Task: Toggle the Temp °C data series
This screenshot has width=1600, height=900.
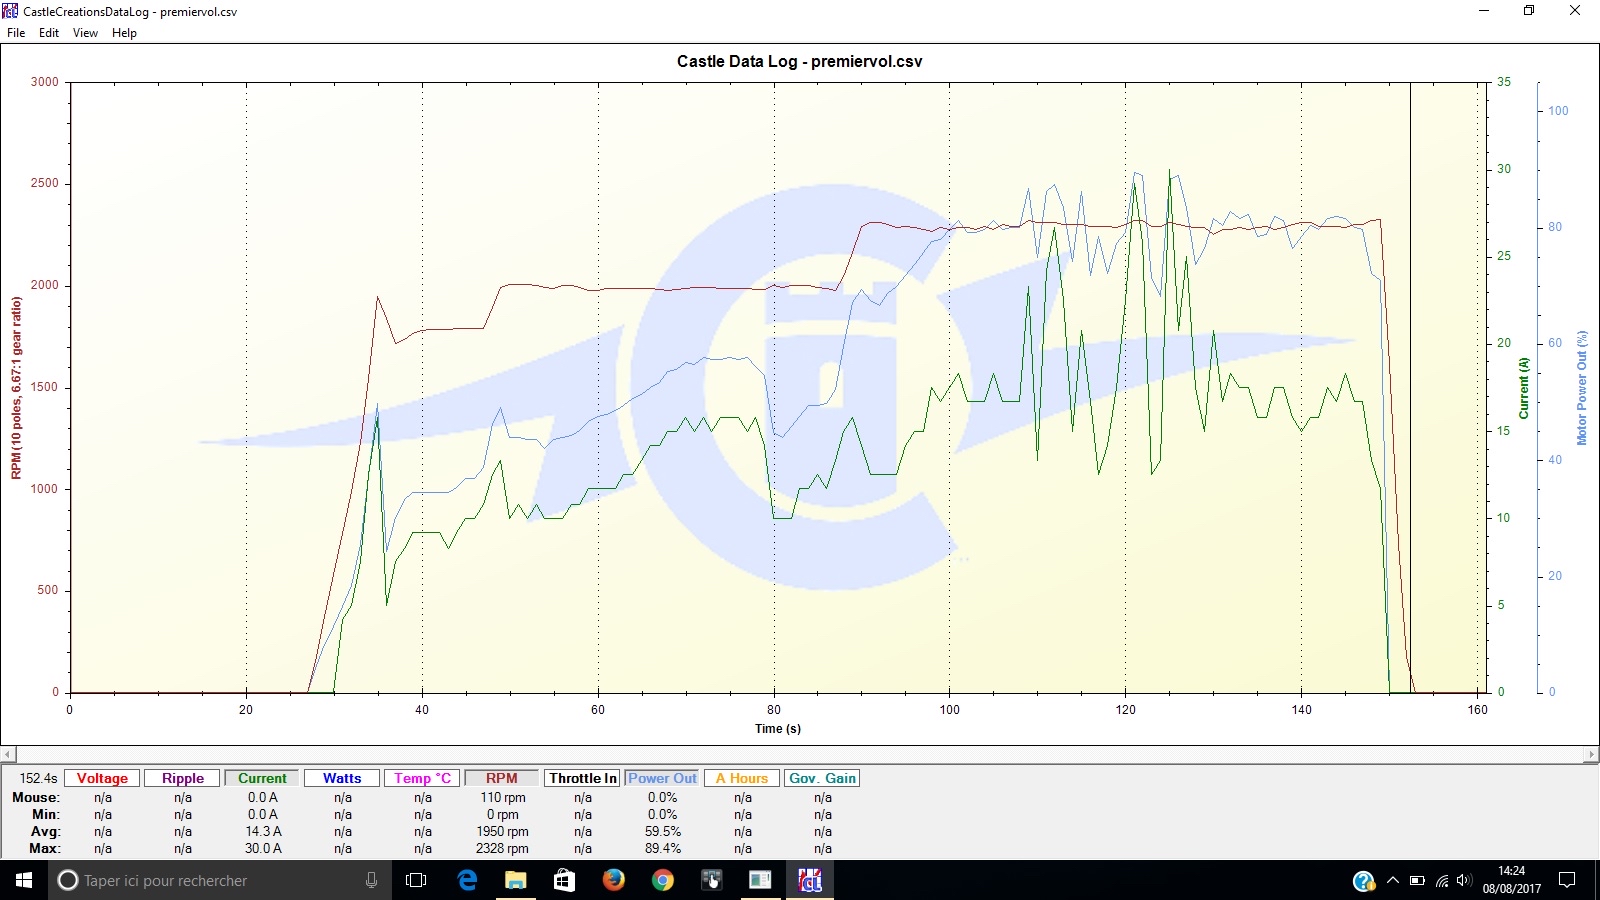Action: coord(422,778)
